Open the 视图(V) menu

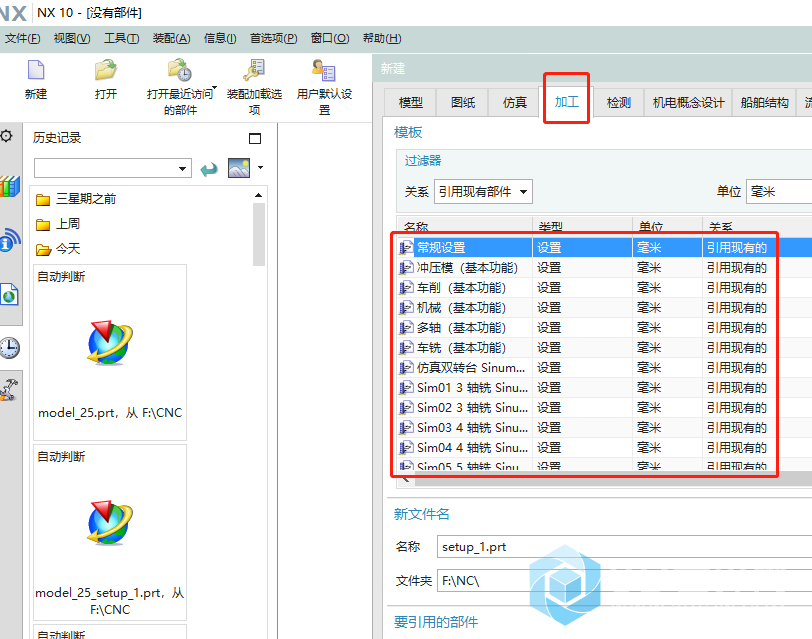(72, 38)
